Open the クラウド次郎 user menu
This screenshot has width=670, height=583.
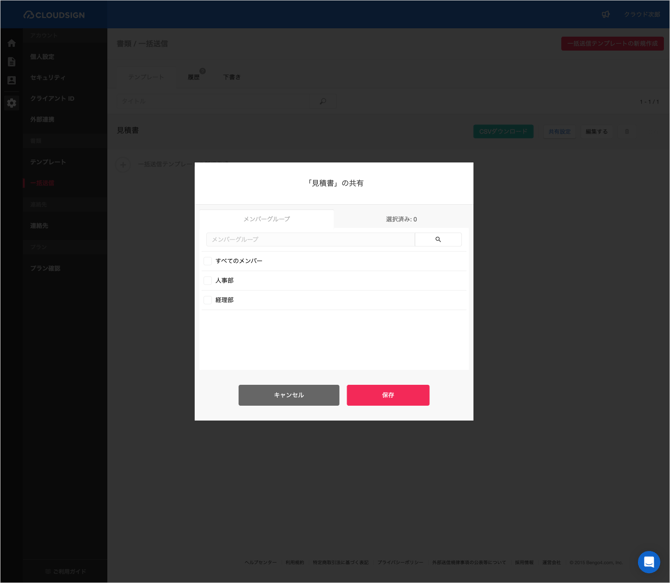click(x=641, y=14)
